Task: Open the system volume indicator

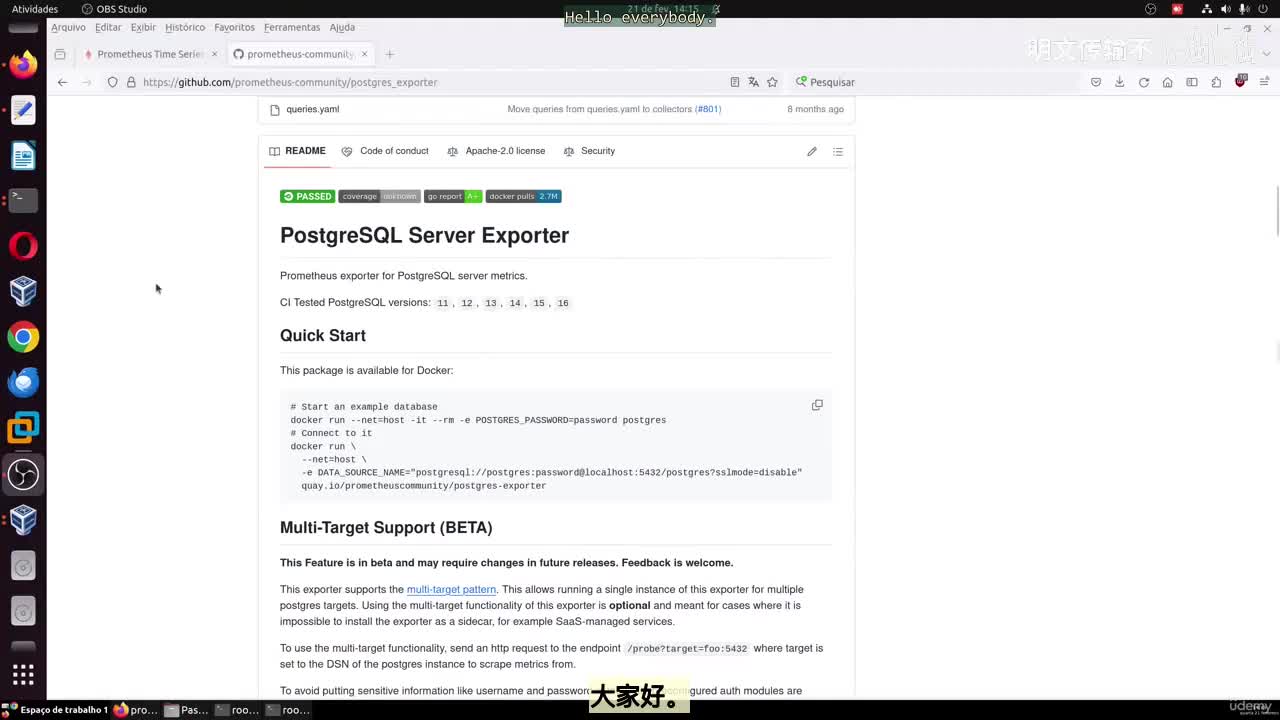Action: 1226,9
